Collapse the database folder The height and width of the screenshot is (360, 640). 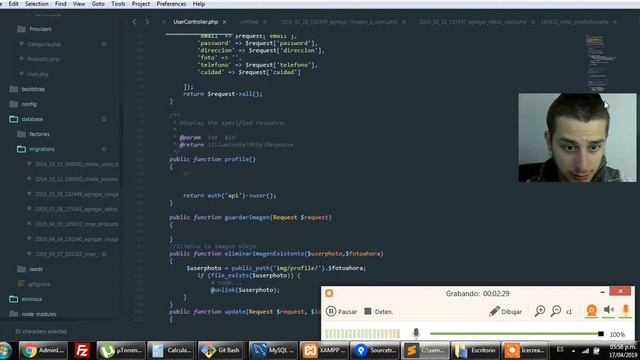coord(27,119)
